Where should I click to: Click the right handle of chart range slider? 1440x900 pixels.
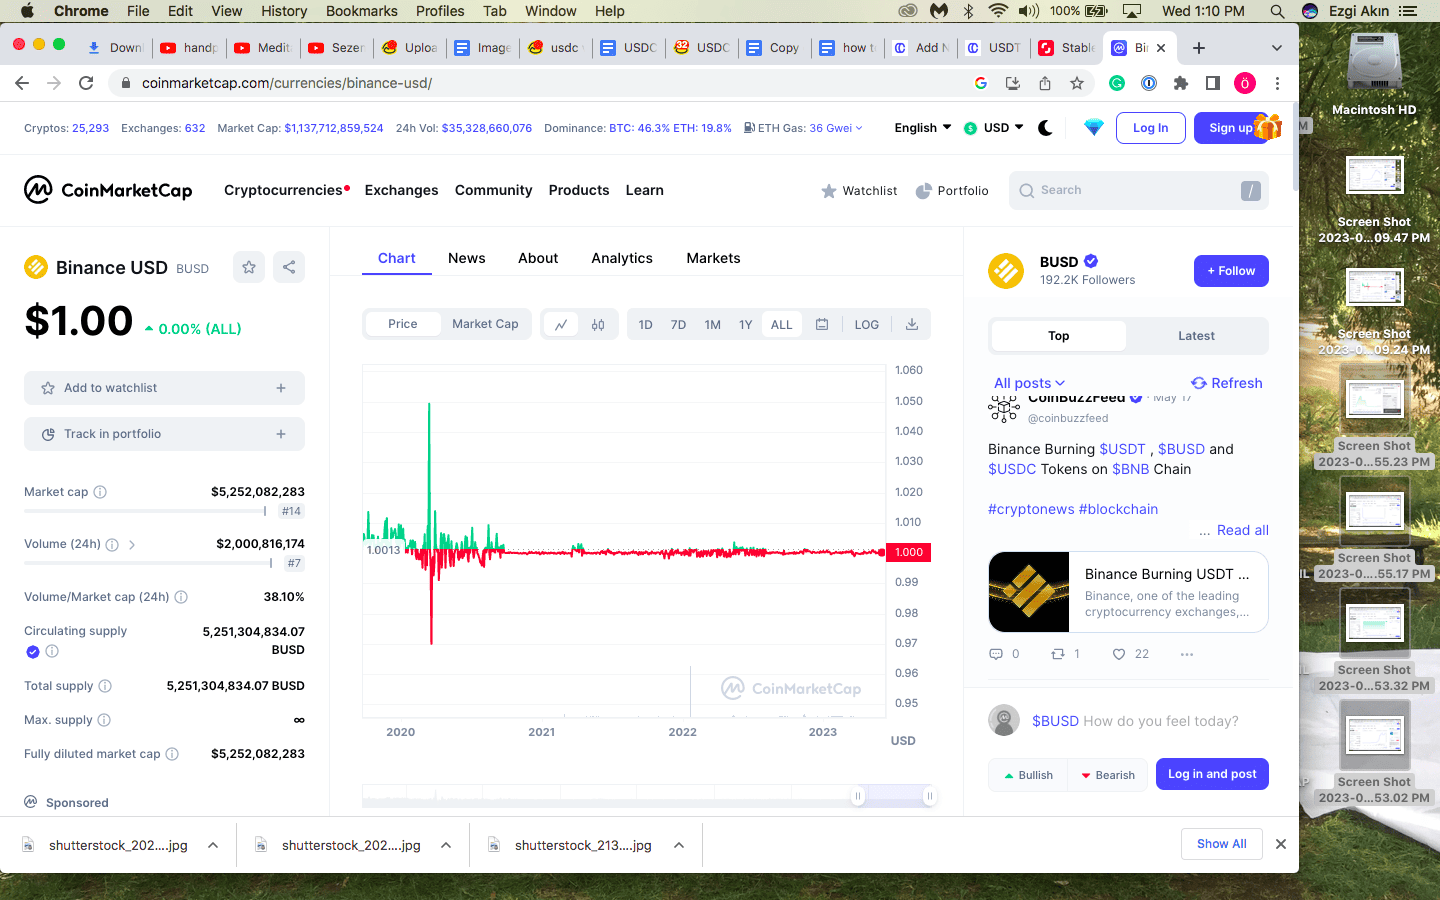click(929, 796)
